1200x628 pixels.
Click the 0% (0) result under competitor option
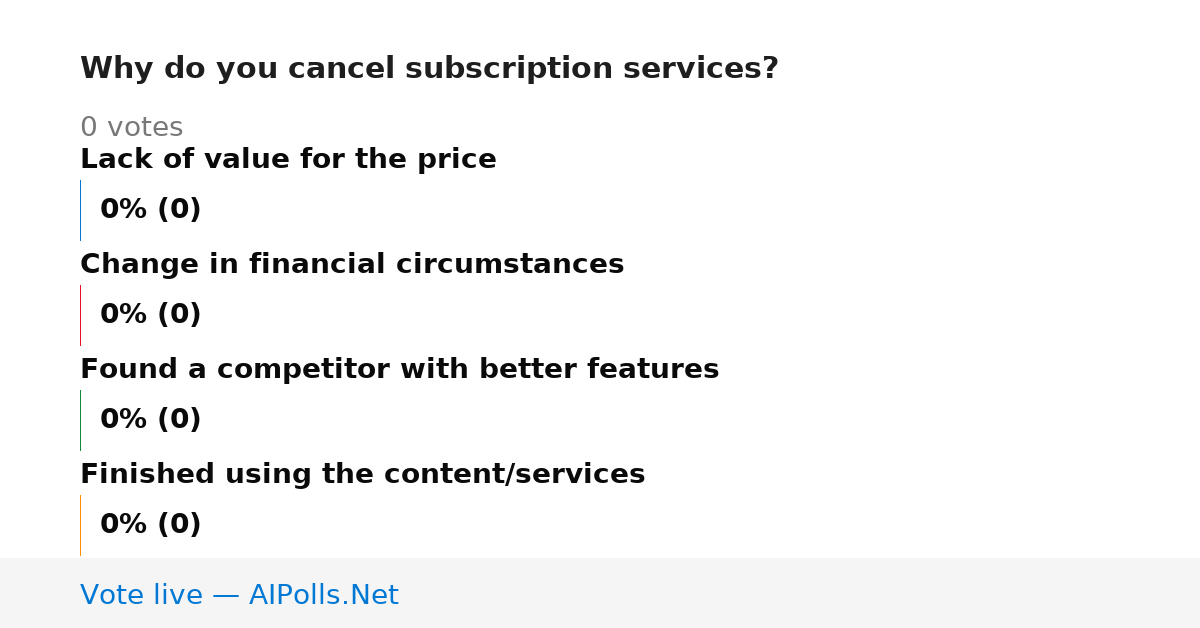pyautogui.click(x=150, y=420)
